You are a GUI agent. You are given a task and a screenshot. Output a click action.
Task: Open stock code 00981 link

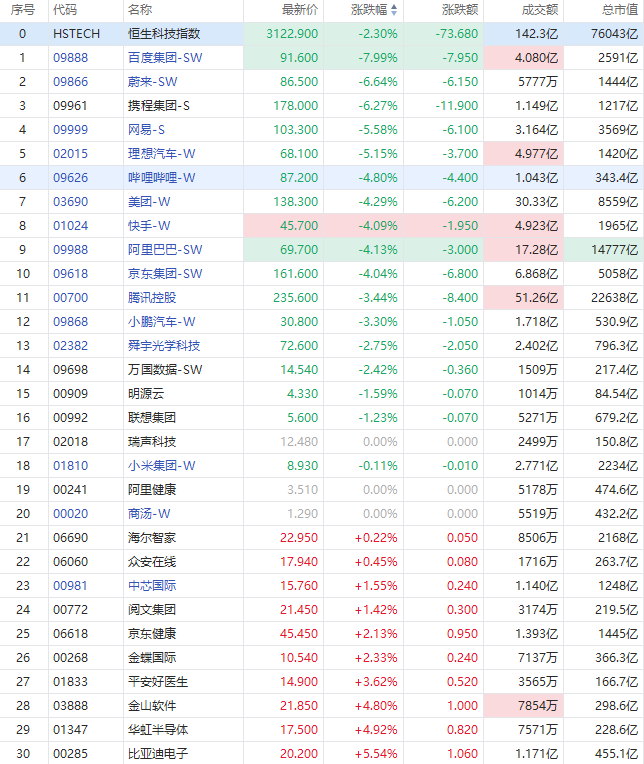[x=71, y=586]
